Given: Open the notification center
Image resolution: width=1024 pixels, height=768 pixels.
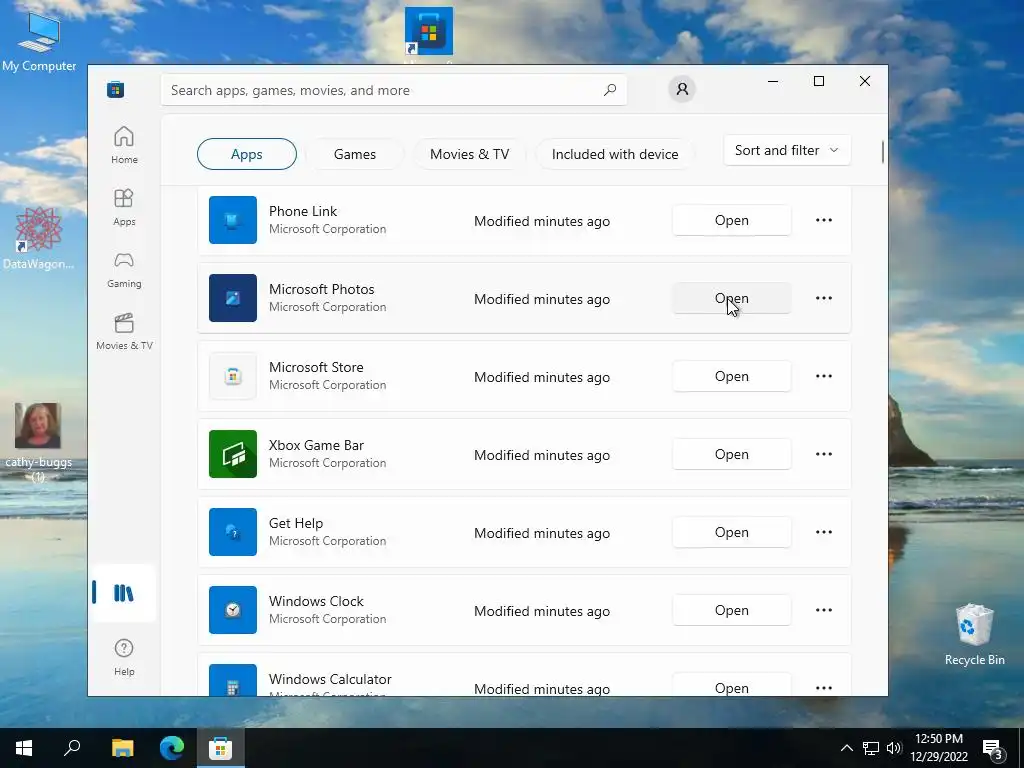Looking at the screenshot, I should 993,750.
